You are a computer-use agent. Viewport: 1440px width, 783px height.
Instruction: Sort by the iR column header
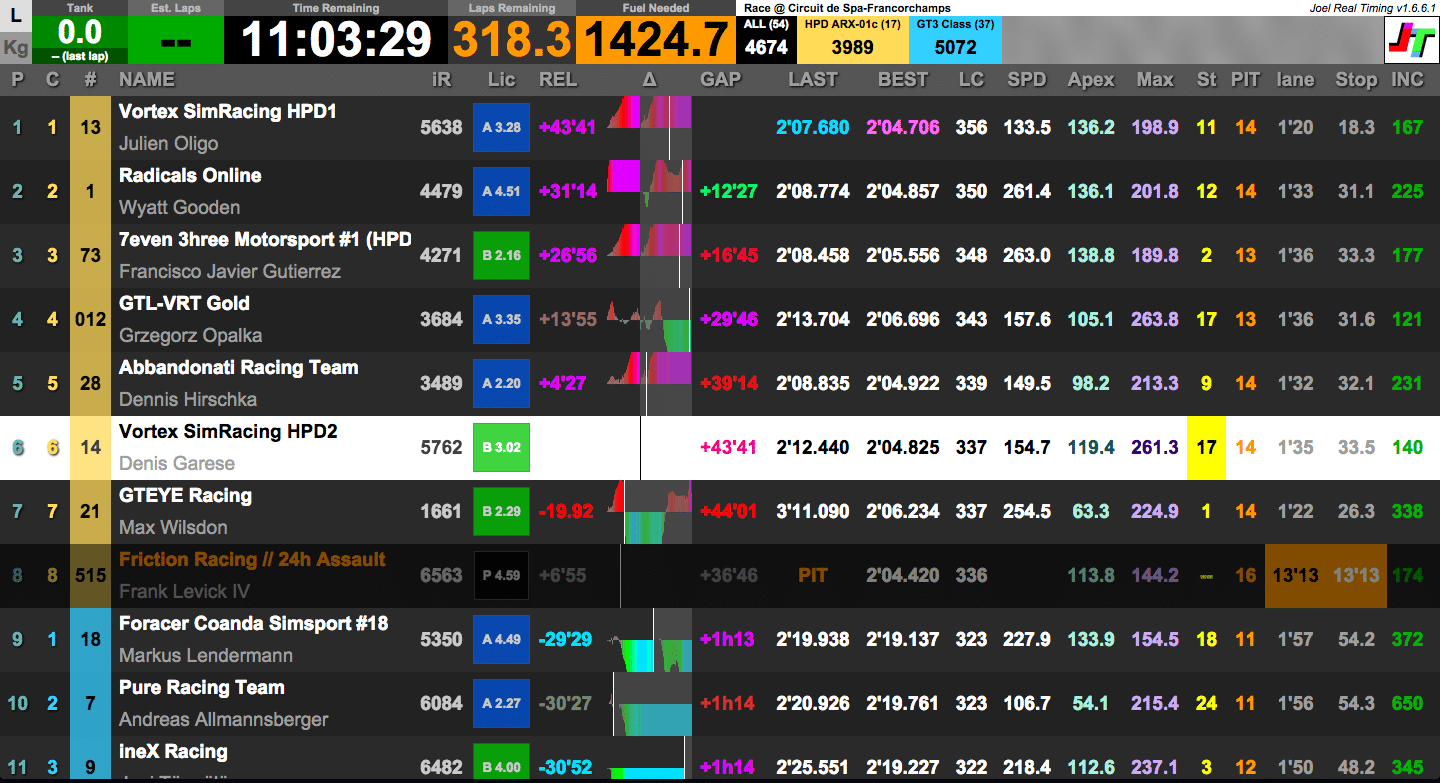point(441,80)
